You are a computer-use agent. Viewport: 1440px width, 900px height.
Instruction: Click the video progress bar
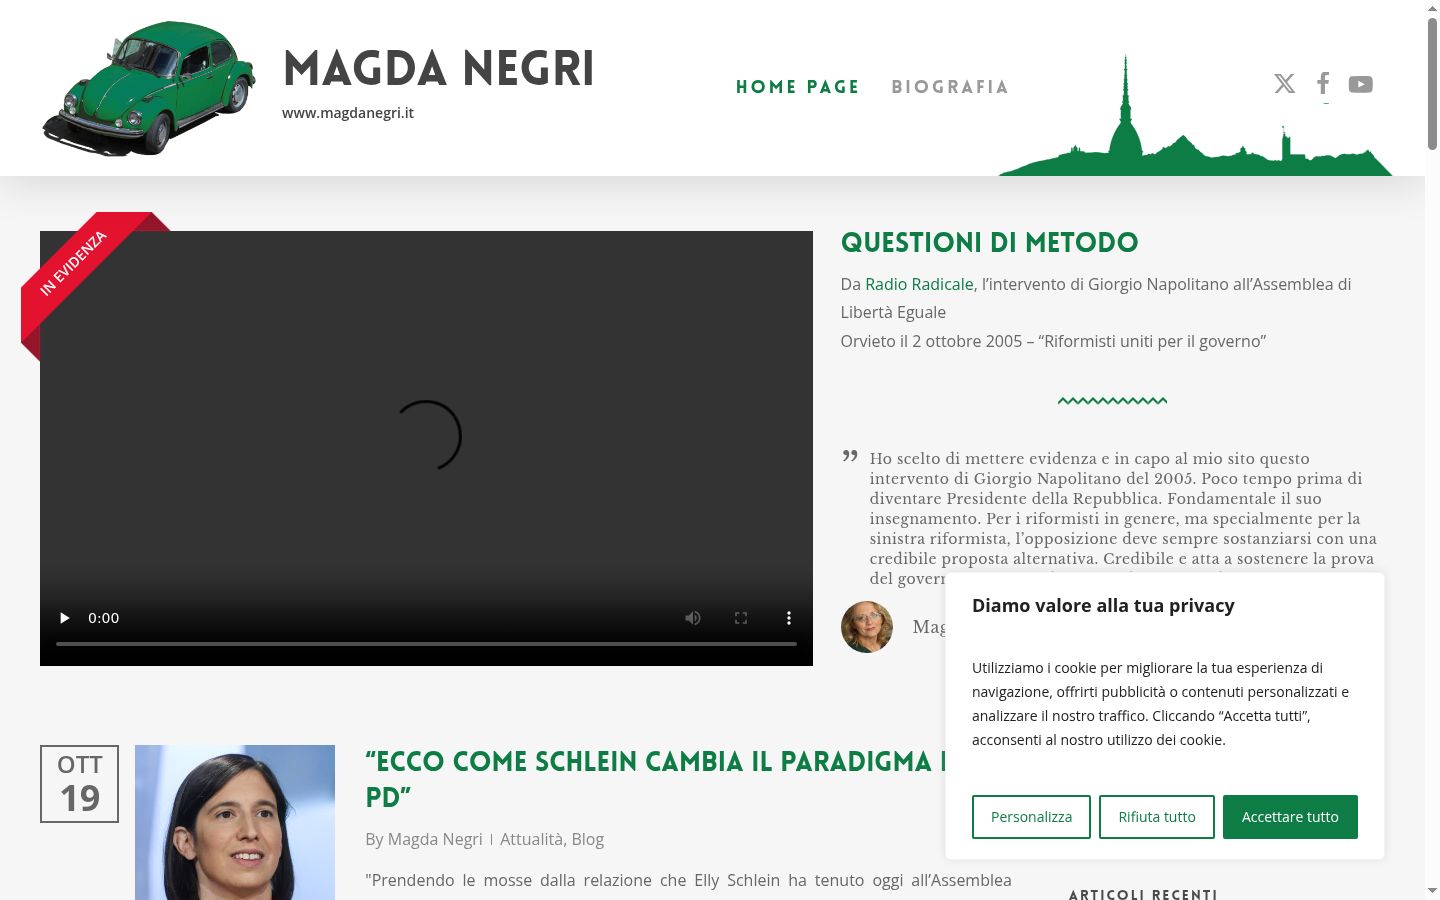tap(426, 644)
